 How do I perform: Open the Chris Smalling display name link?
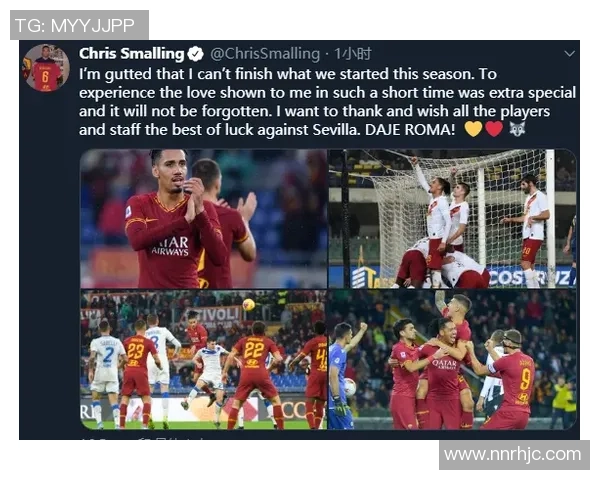pyautogui.click(x=131, y=54)
